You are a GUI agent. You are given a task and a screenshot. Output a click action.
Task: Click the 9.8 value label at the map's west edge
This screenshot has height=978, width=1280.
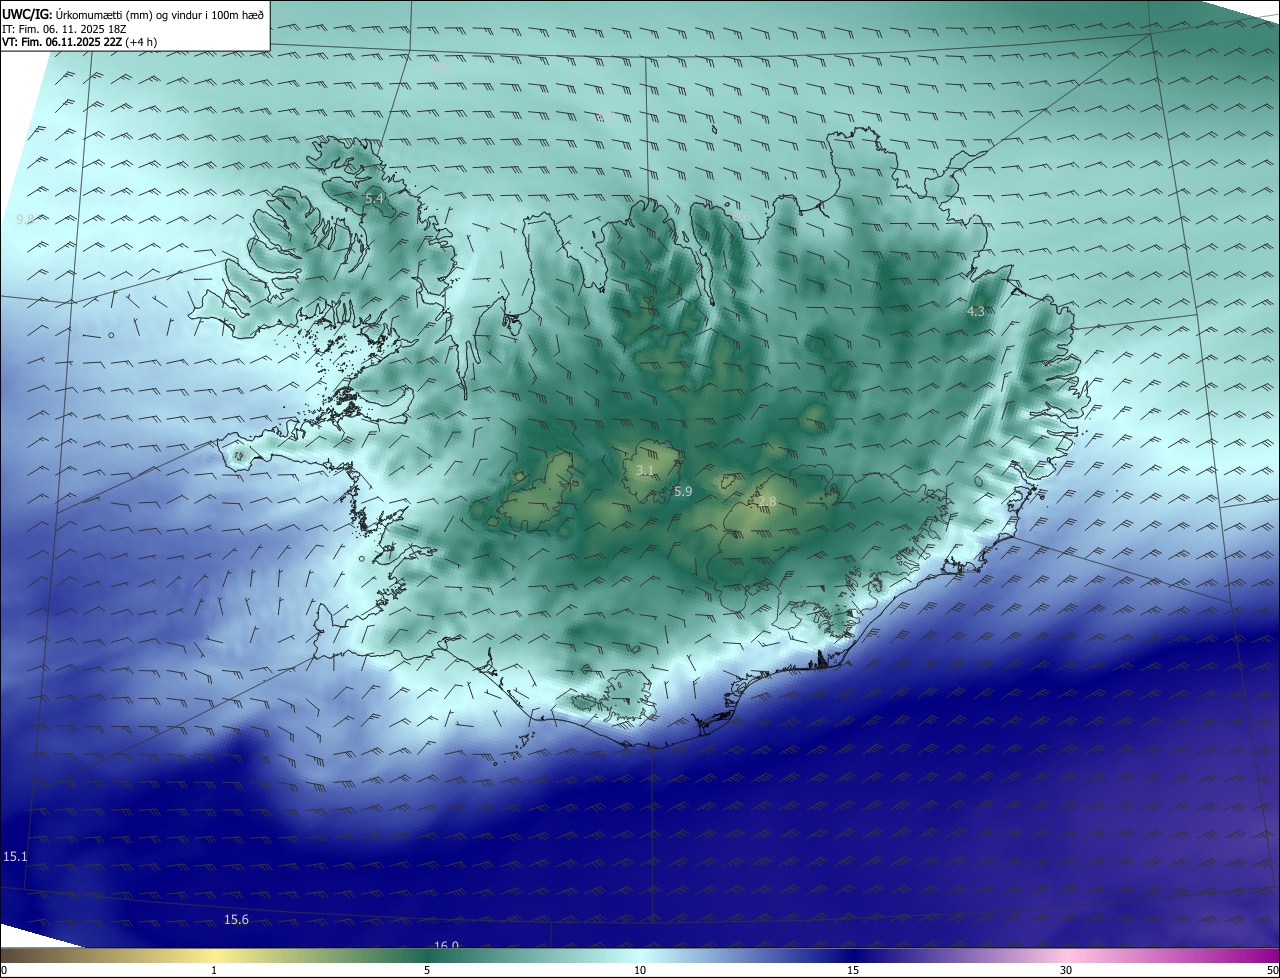[26, 219]
